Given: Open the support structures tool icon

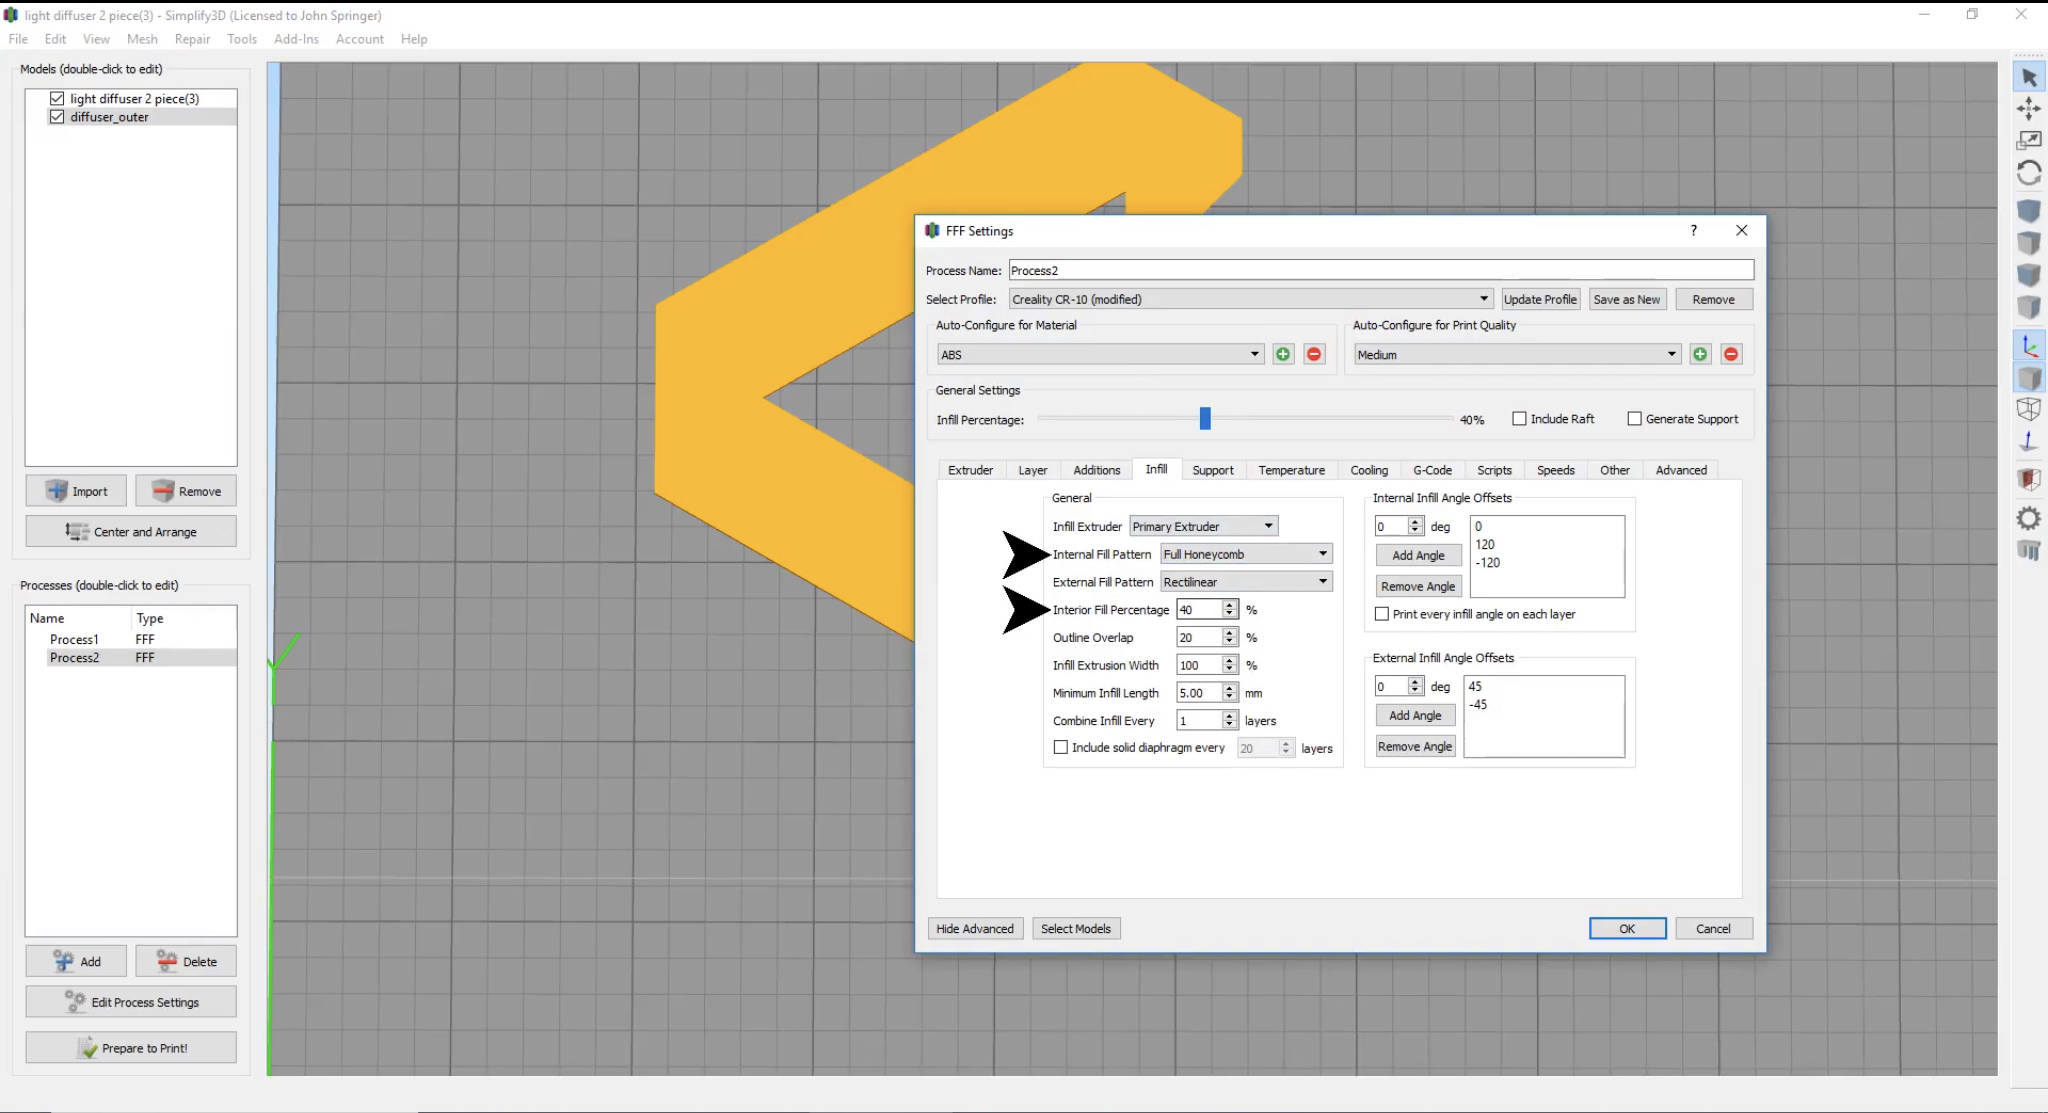Looking at the screenshot, I should [x=2028, y=551].
